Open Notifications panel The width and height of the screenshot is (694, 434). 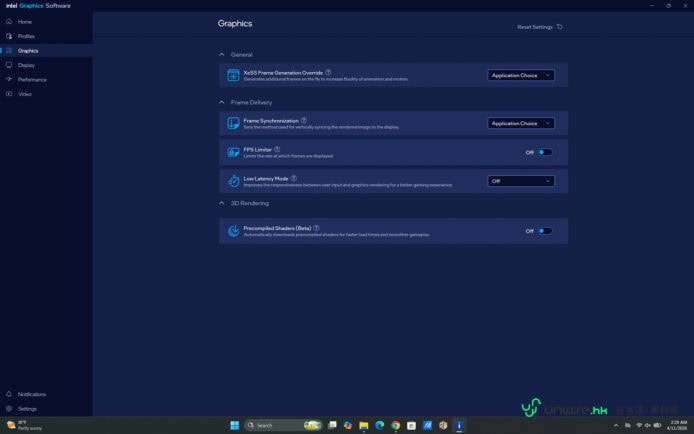tap(31, 394)
